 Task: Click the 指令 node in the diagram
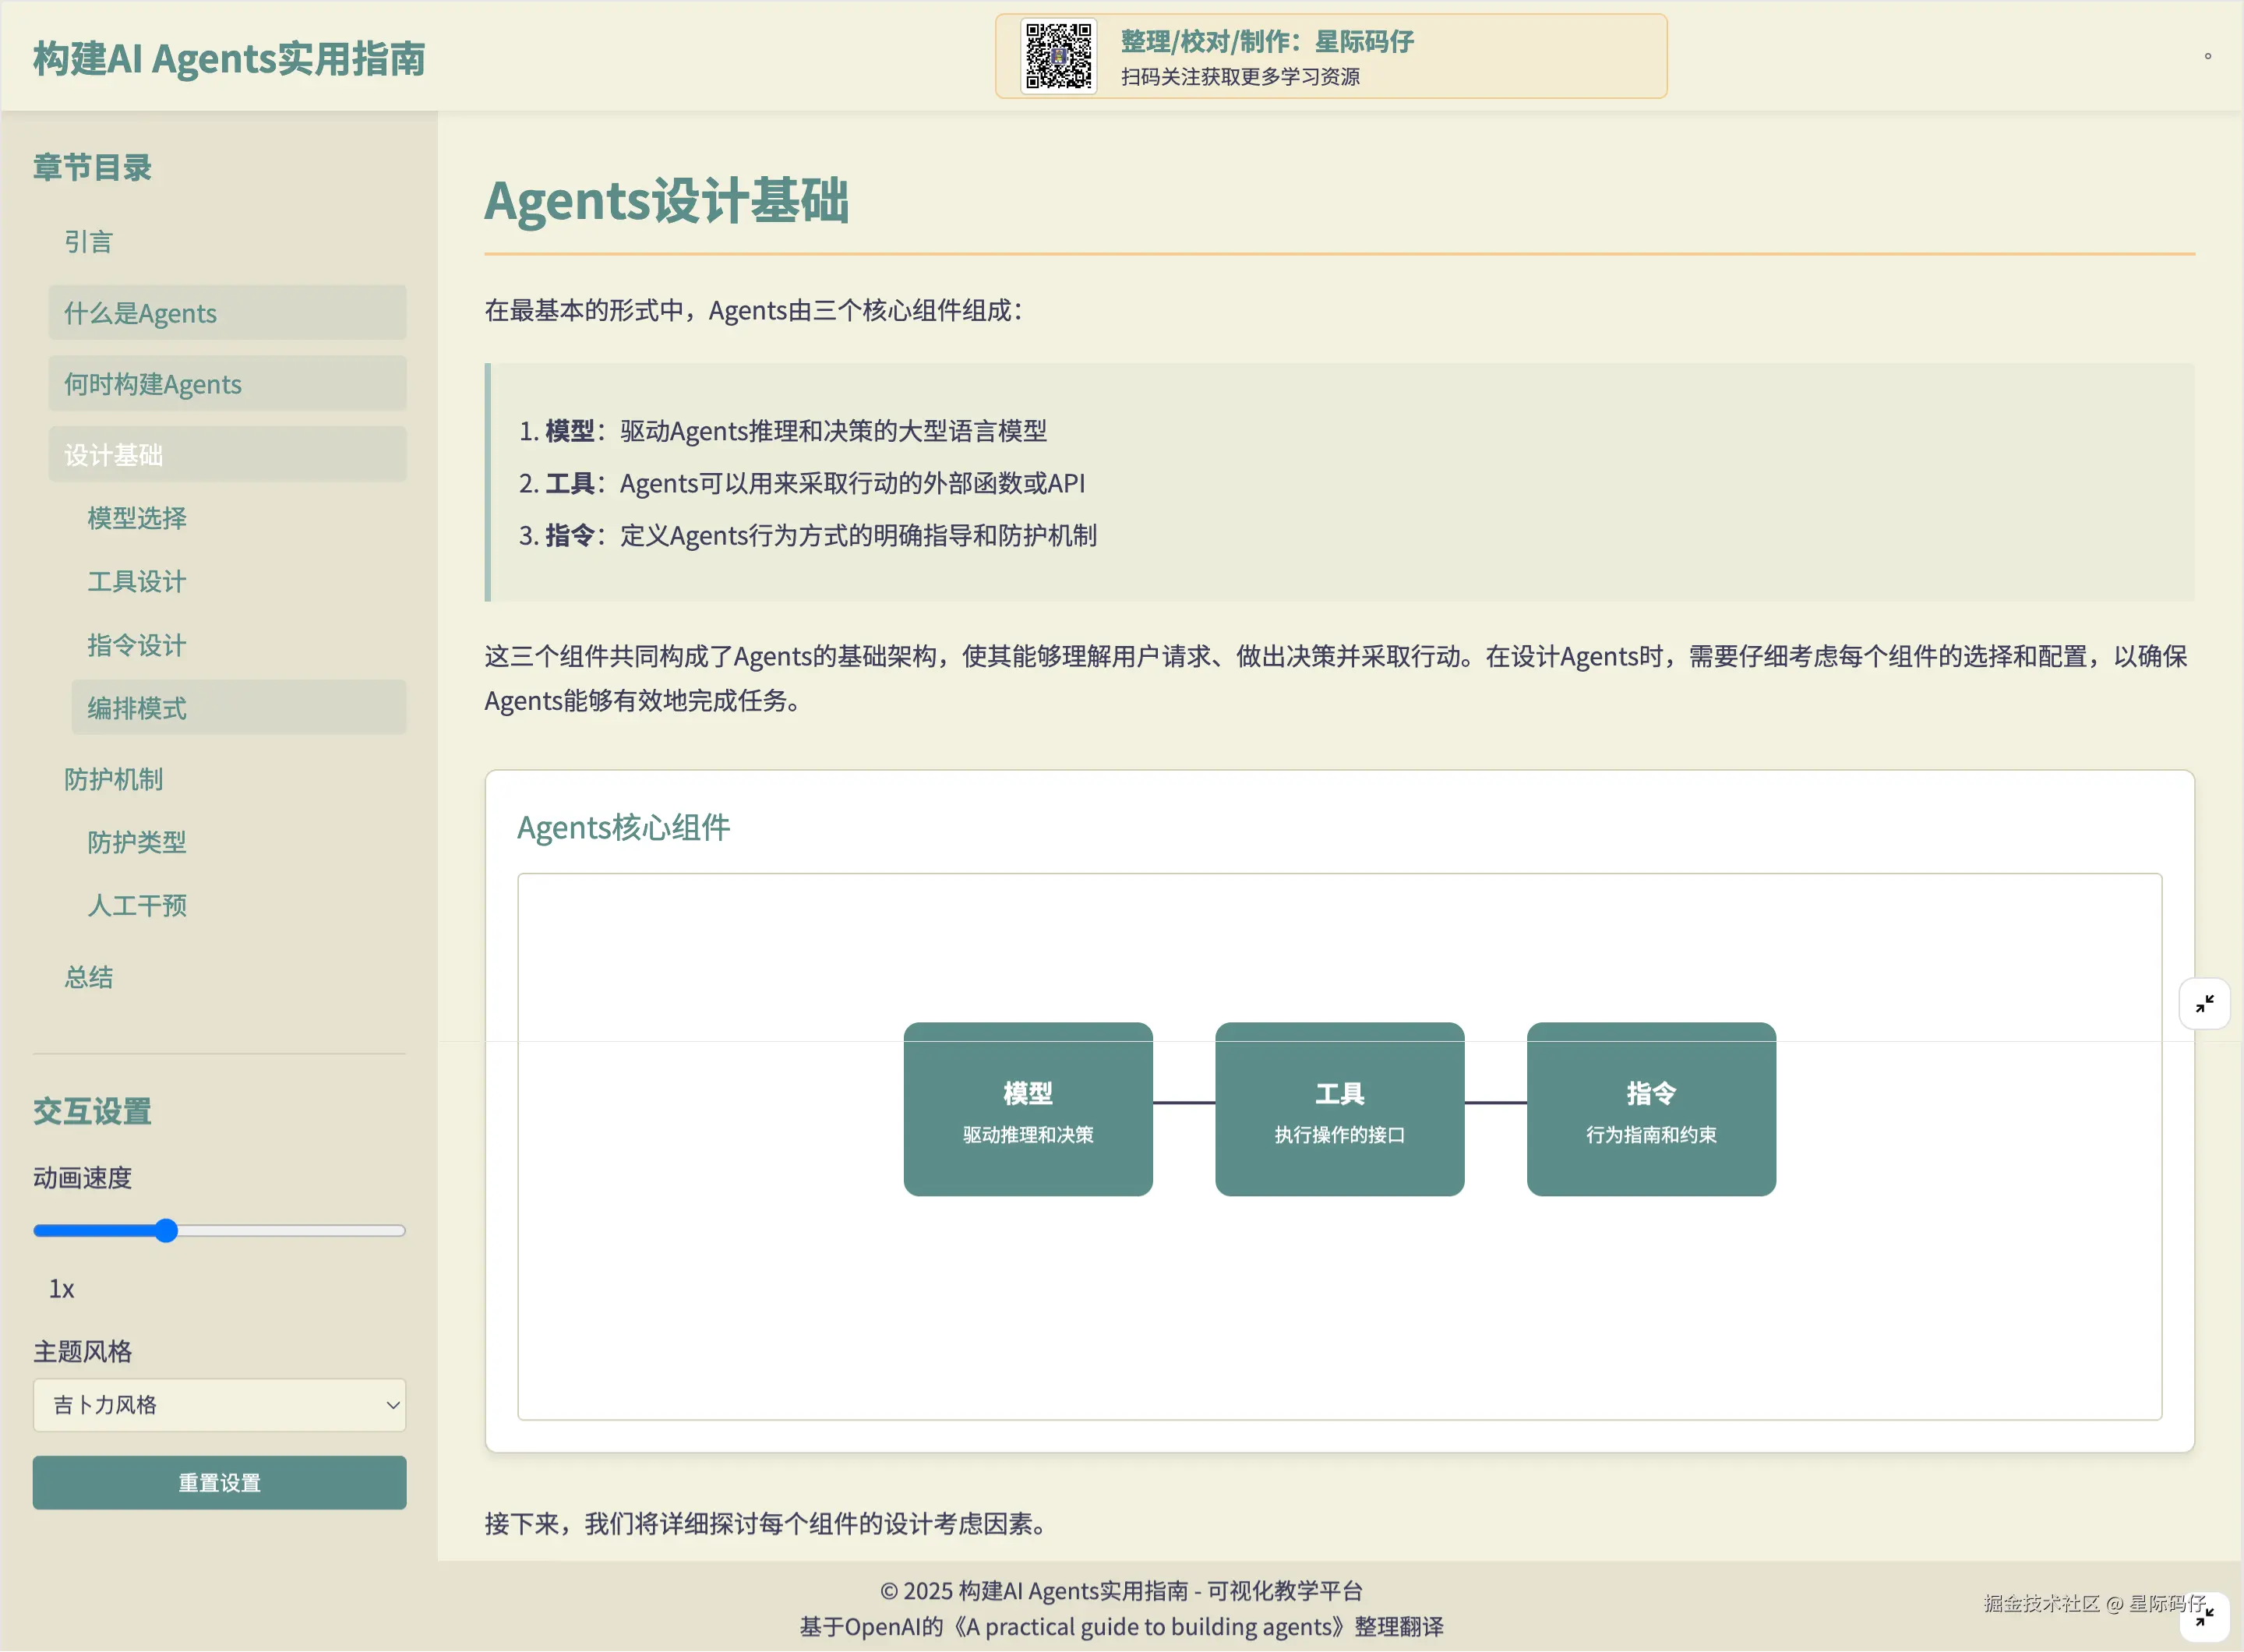click(1650, 1108)
